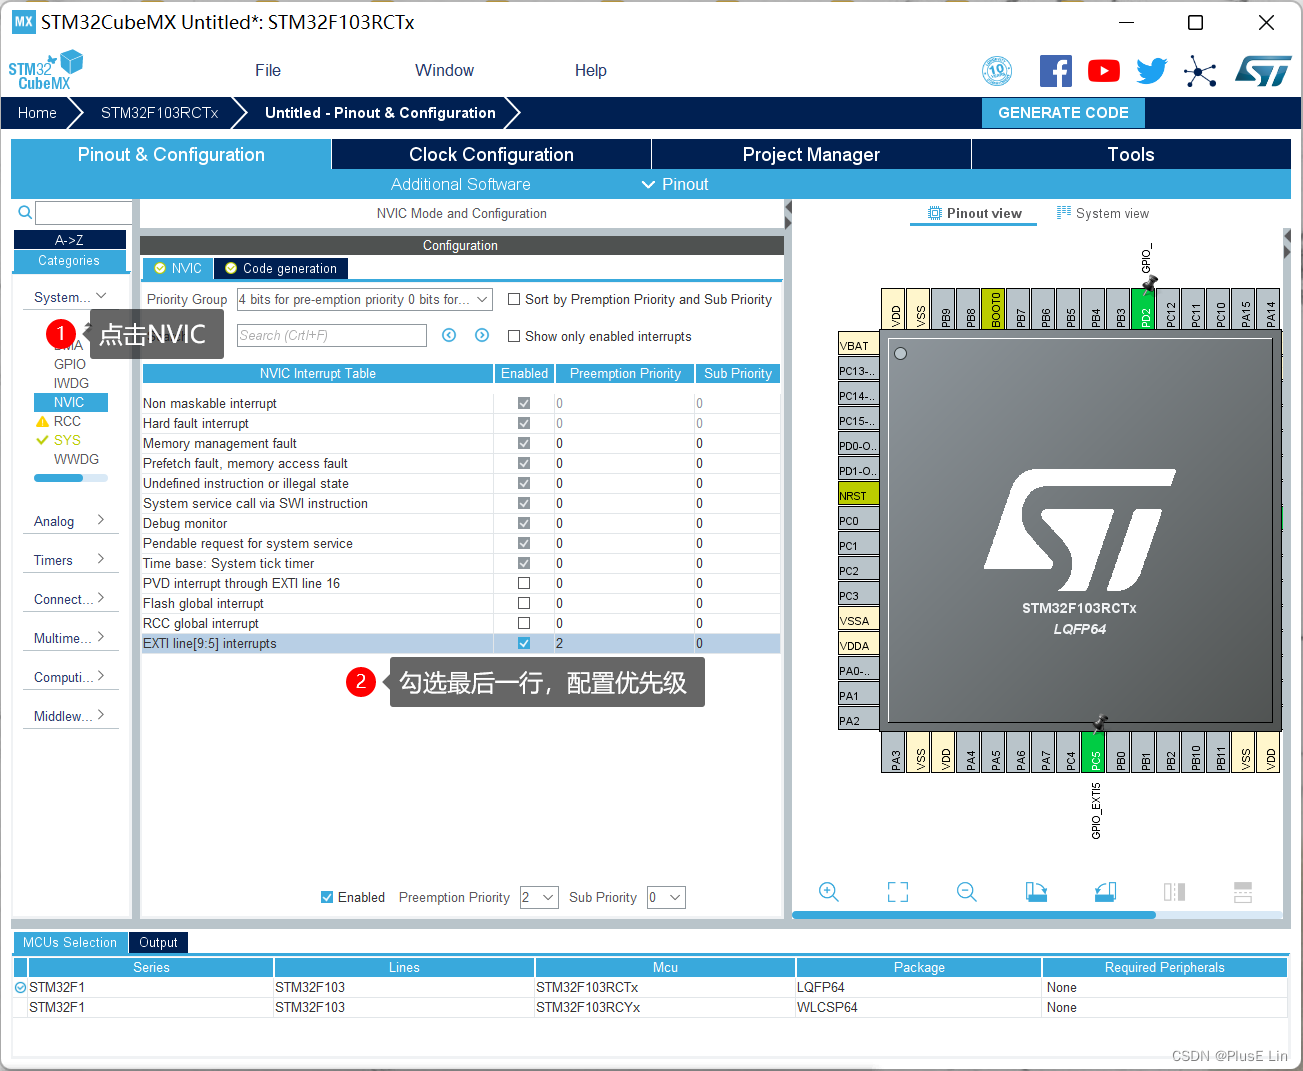Rotate the chip clockwise

1036,892
